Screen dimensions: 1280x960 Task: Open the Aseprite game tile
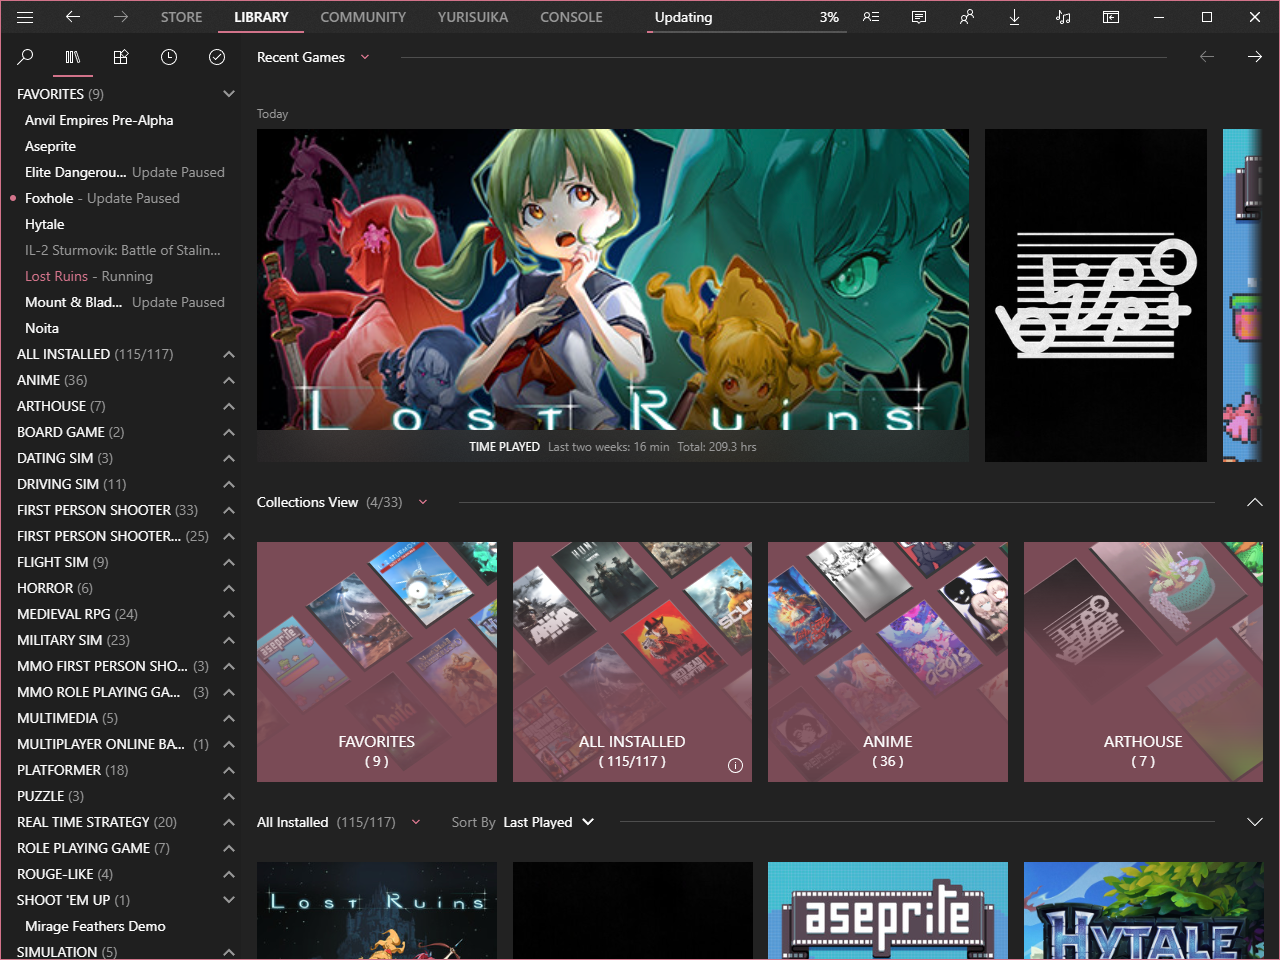pyautogui.click(x=888, y=911)
